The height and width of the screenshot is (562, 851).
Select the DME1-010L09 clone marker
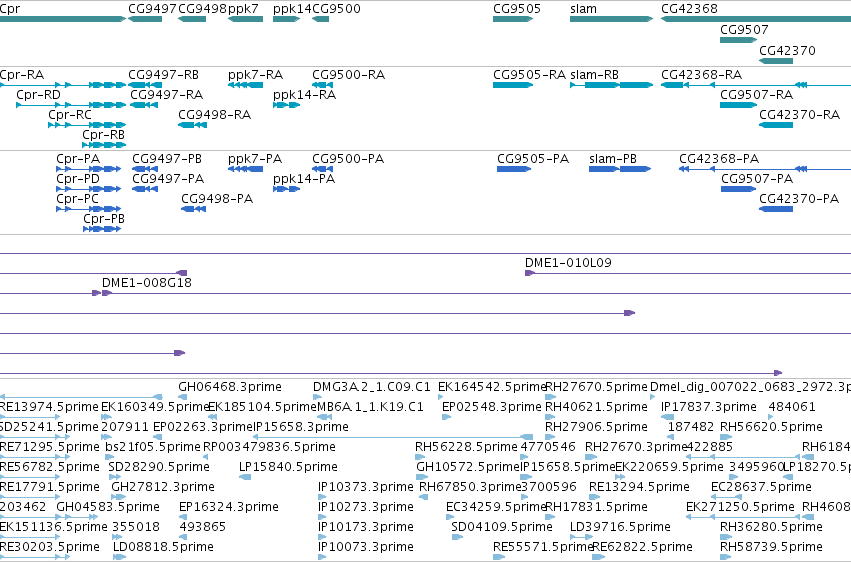[530, 273]
